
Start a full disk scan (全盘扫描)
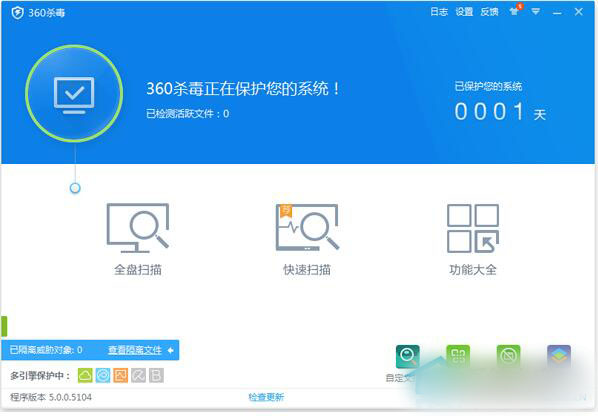click(138, 239)
